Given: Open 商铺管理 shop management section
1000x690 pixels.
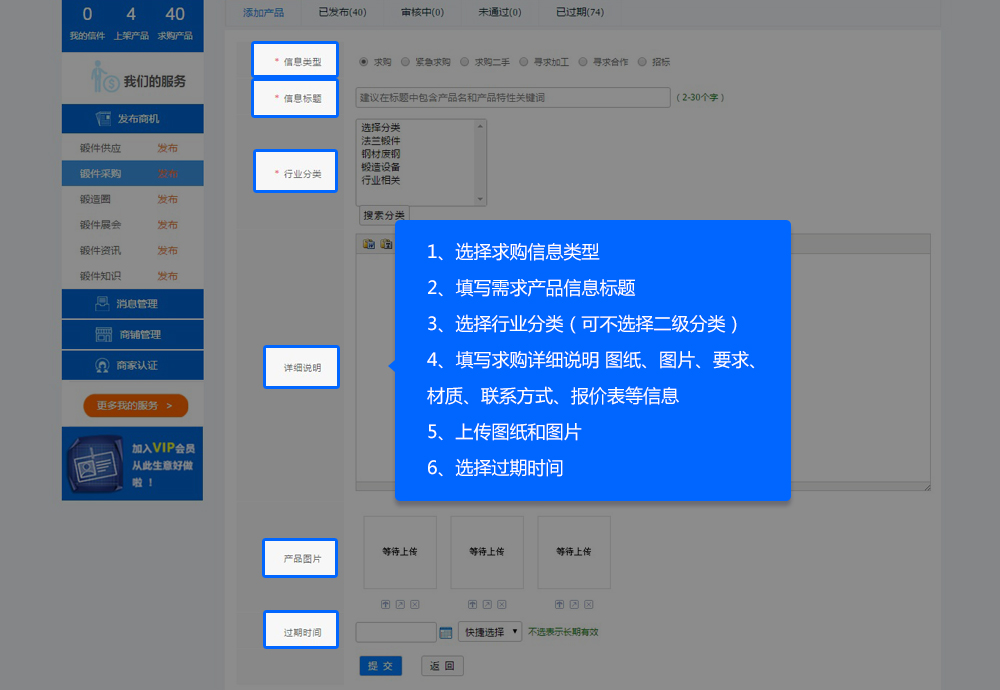Looking at the screenshot, I should [132, 335].
